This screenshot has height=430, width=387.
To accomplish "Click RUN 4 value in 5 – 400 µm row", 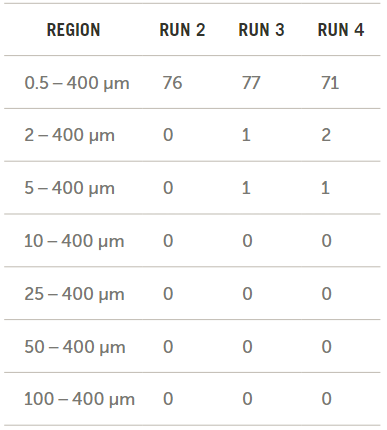I will coord(325,188).
